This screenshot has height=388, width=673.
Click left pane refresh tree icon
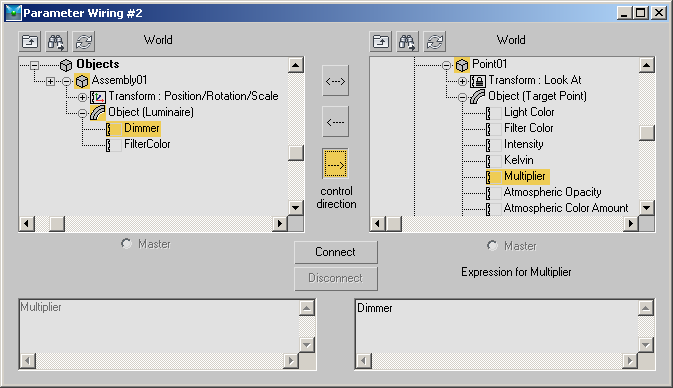click(83, 42)
